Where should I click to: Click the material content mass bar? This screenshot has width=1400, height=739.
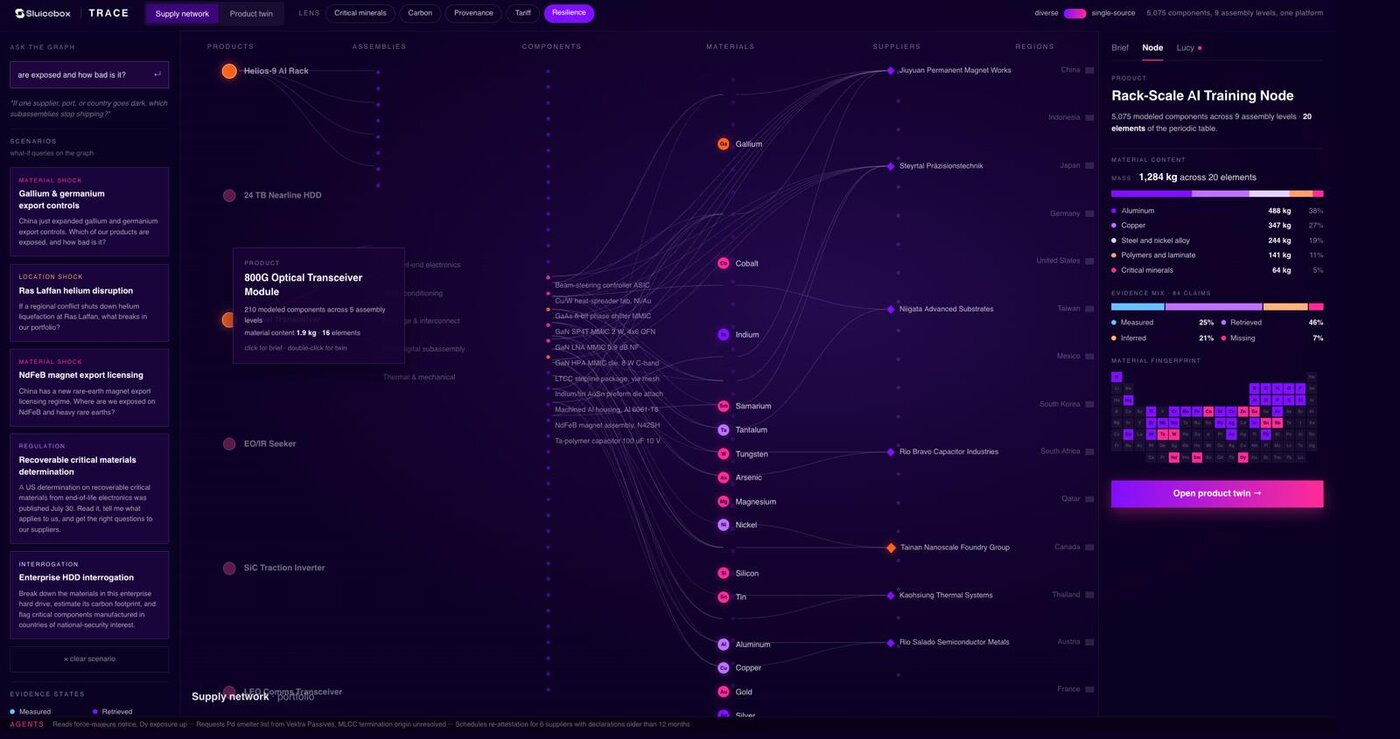(x=1217, y=194)
